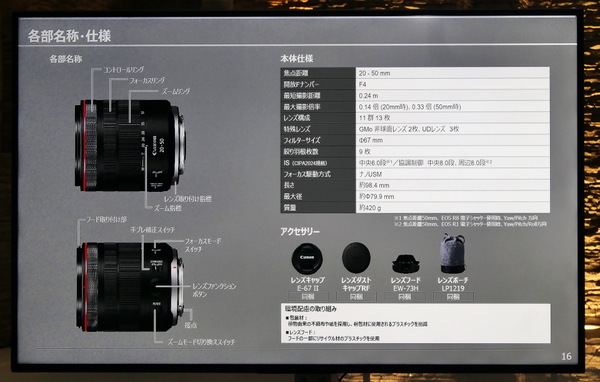
Task: Click the 中央6.0段 IS value cell
Action: point(453,163)
